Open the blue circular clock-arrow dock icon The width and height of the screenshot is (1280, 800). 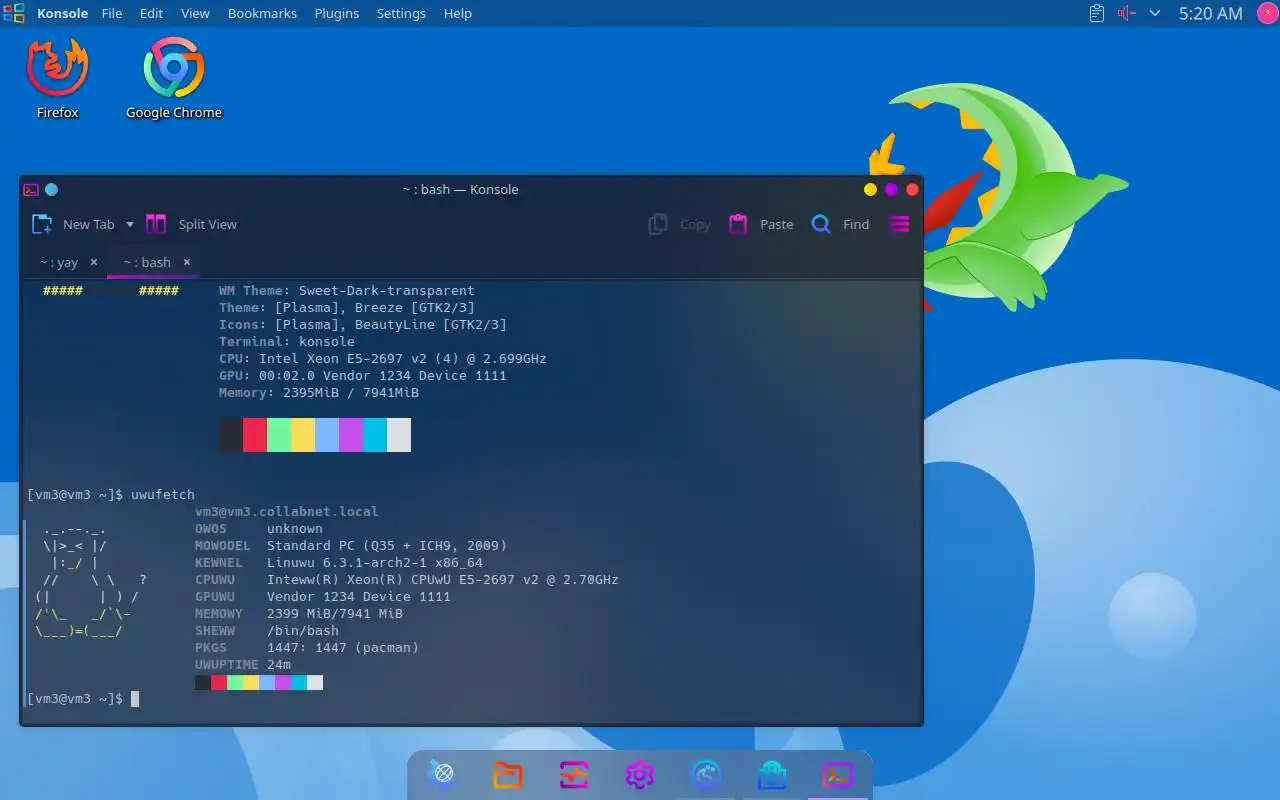706,774
